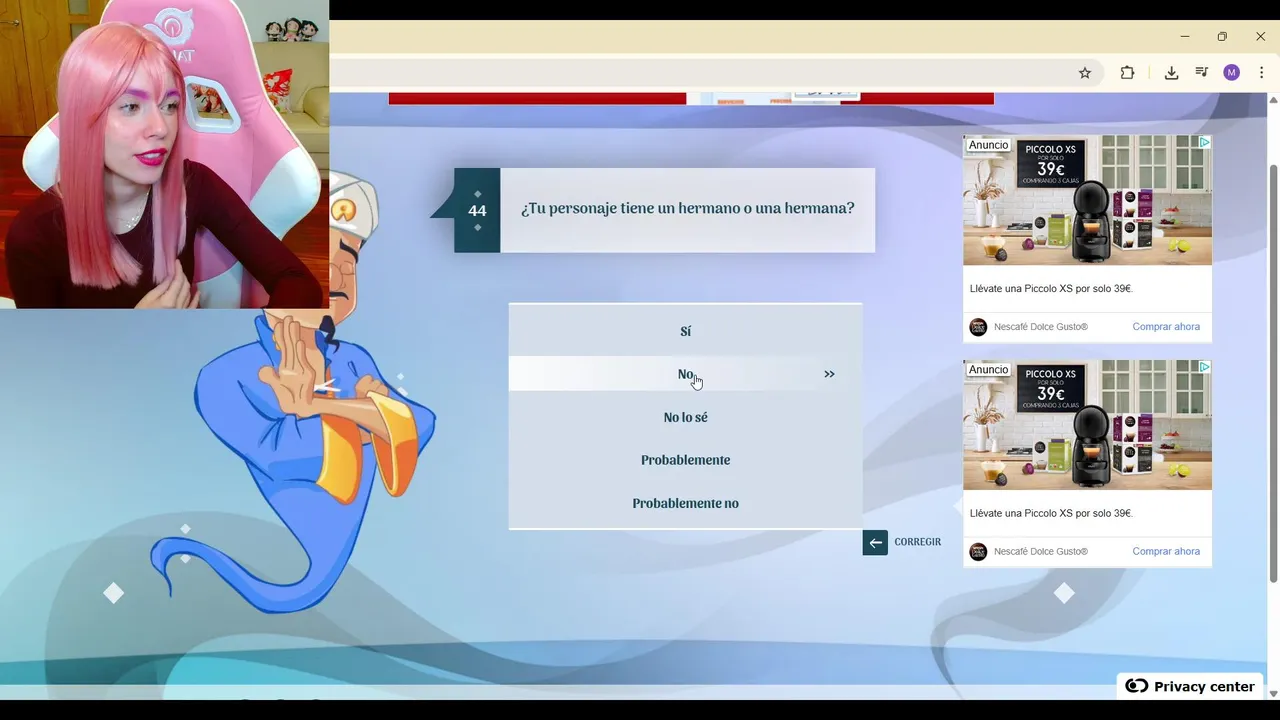Open AdChoices icon on bottom ad
The height and width of the screenshot is (720, 1280).
click(x=1205, y=368)
